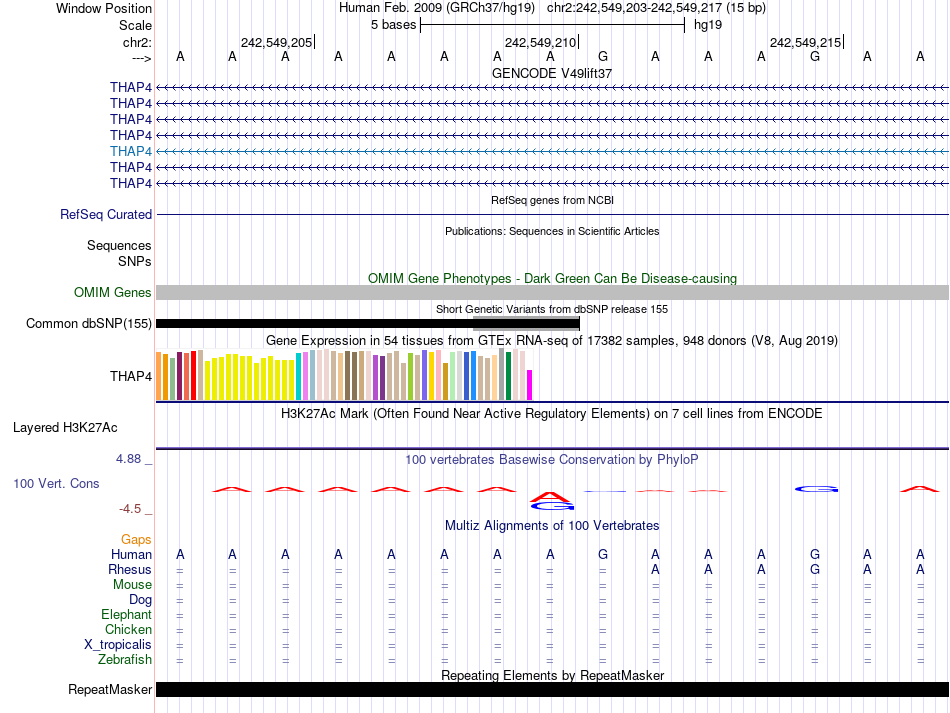This screenshot has width=950, height=713.
Task: Click the Common dbSNP(155) track label
Action: click(x=89, y=323)
